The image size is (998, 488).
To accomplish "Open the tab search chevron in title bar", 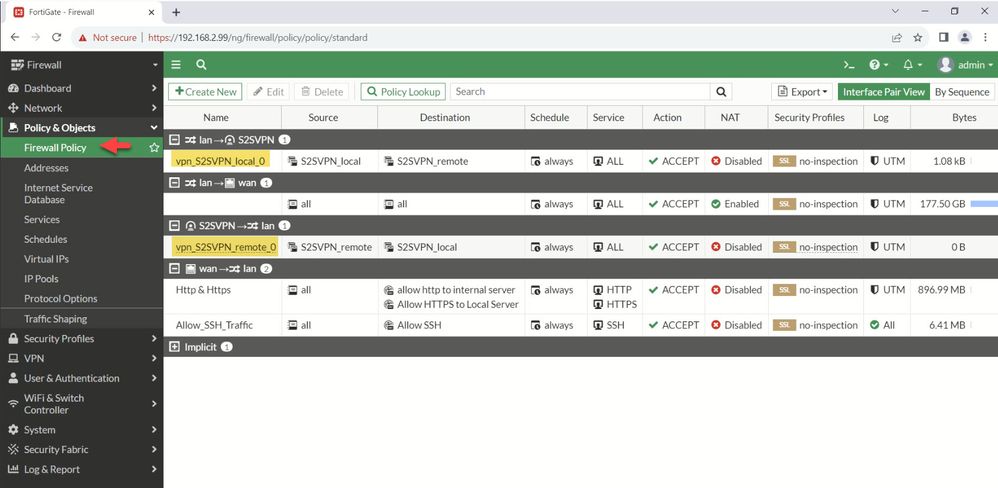I will (x=896, y=11).
